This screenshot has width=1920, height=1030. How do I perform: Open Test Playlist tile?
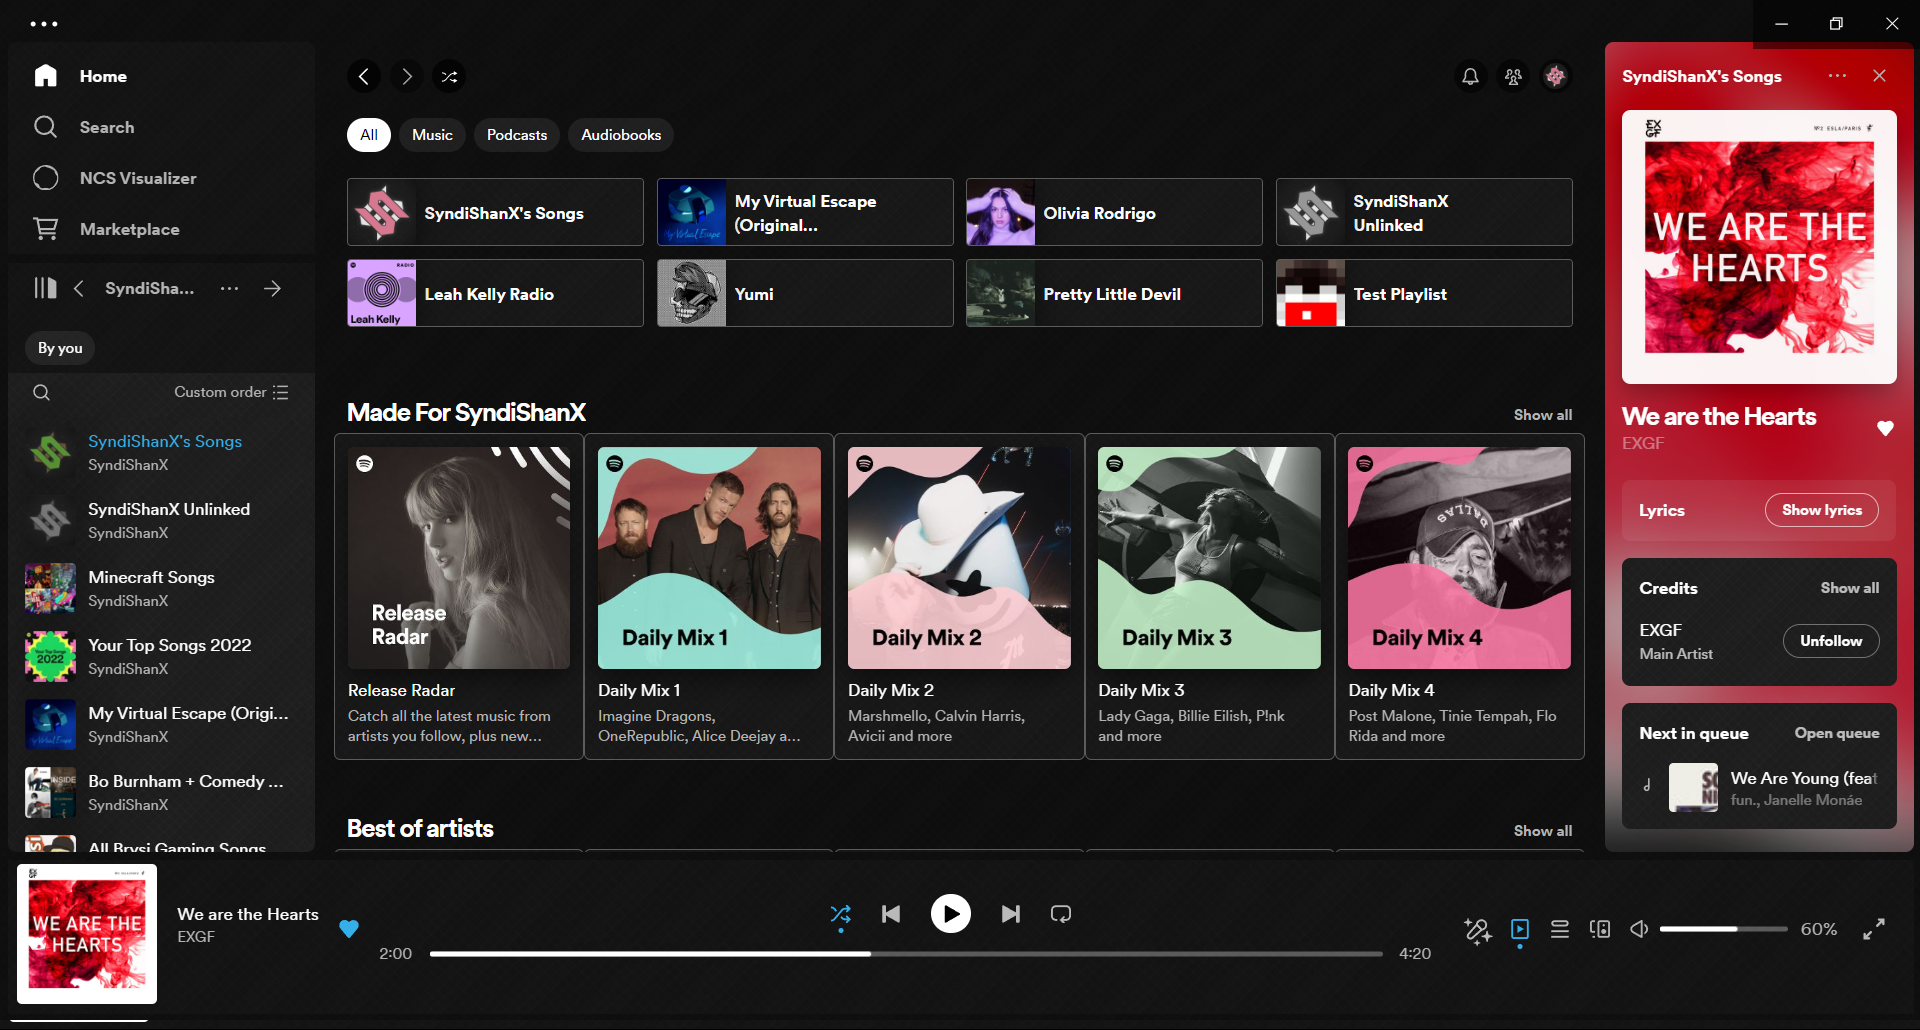[1424, 293]
